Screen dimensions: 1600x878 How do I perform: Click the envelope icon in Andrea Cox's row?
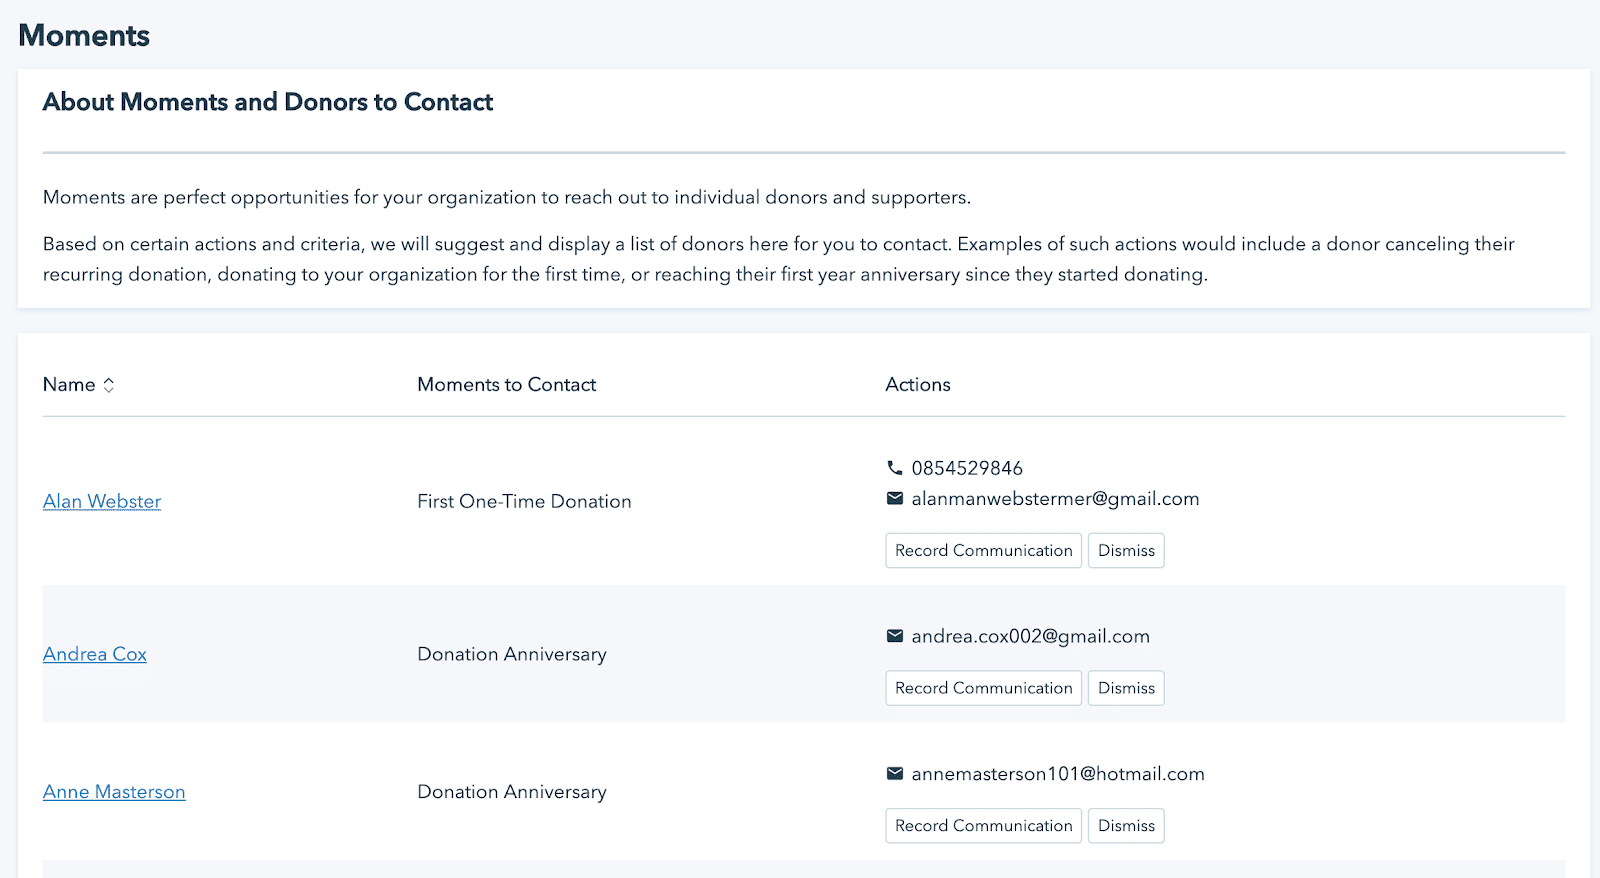pyautogui.click(x=894, y=636)
